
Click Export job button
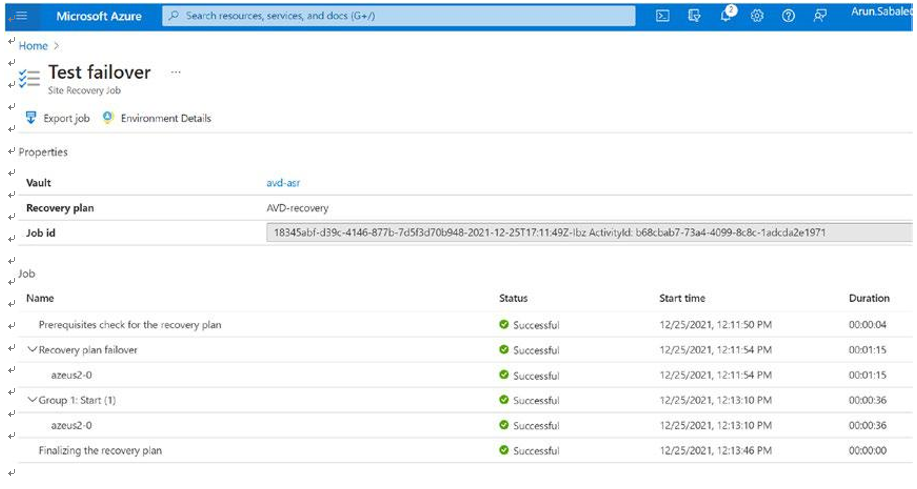click(x=57, y=118)
